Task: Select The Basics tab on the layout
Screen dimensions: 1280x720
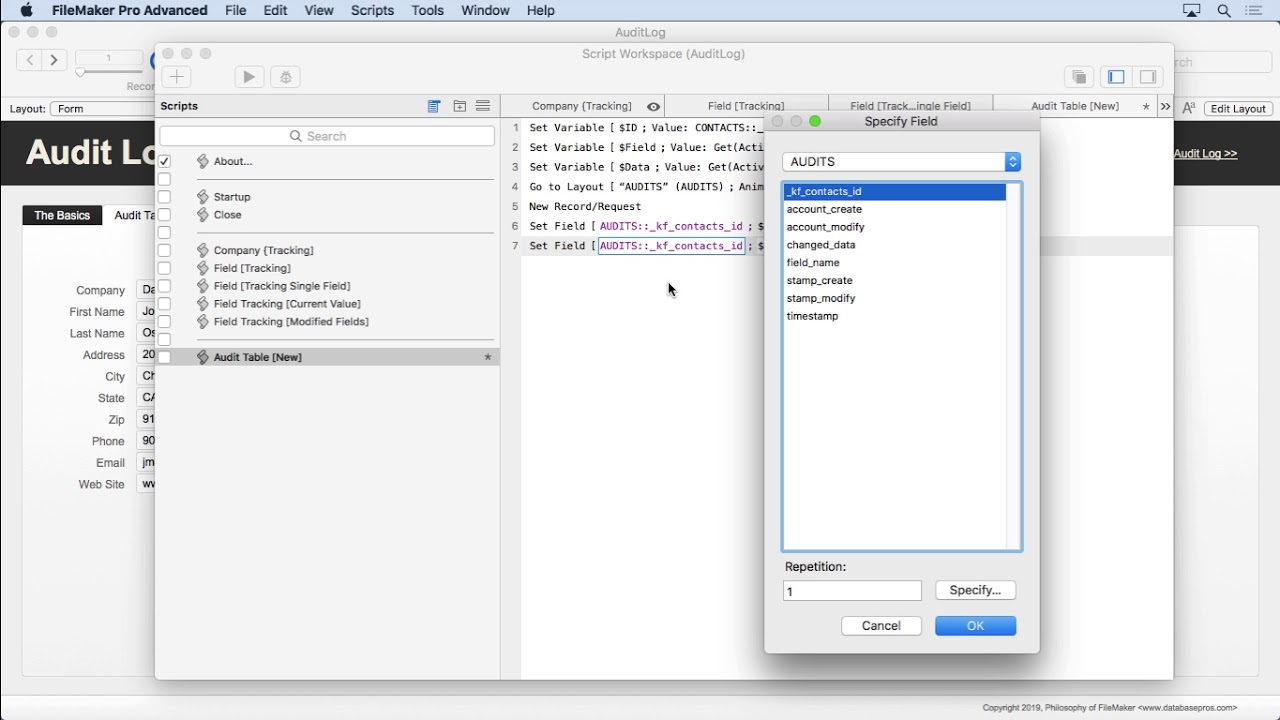Action: point(62,215)
